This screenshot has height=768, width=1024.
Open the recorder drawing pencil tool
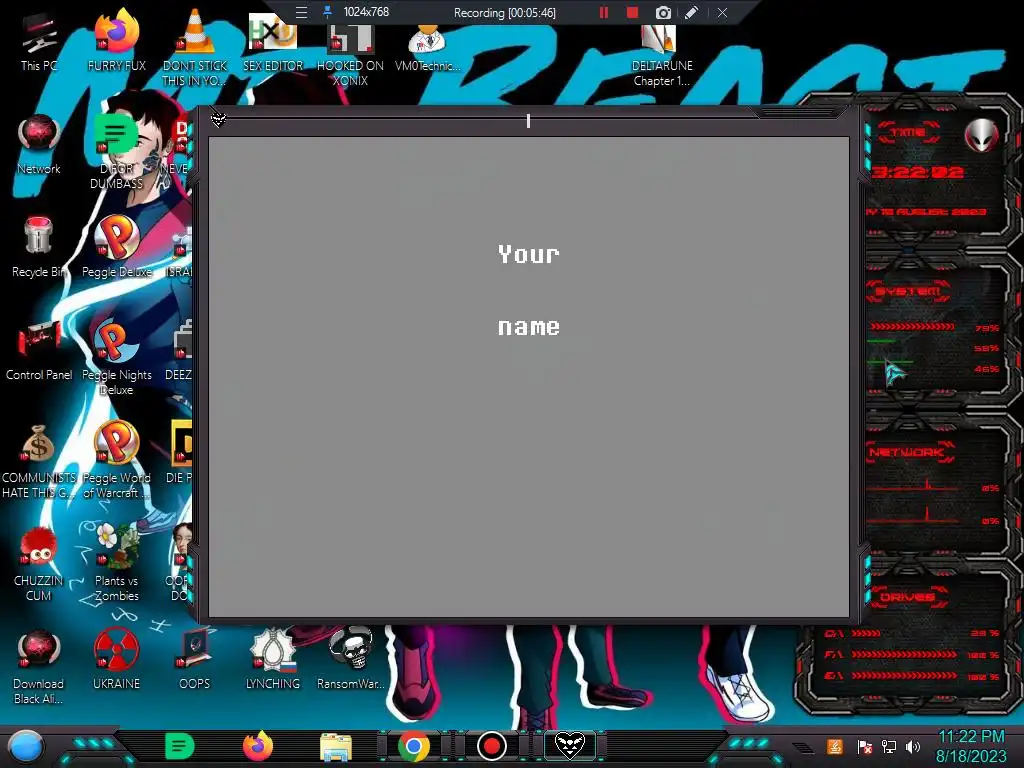pyautogui.click(x=692, y=12)
